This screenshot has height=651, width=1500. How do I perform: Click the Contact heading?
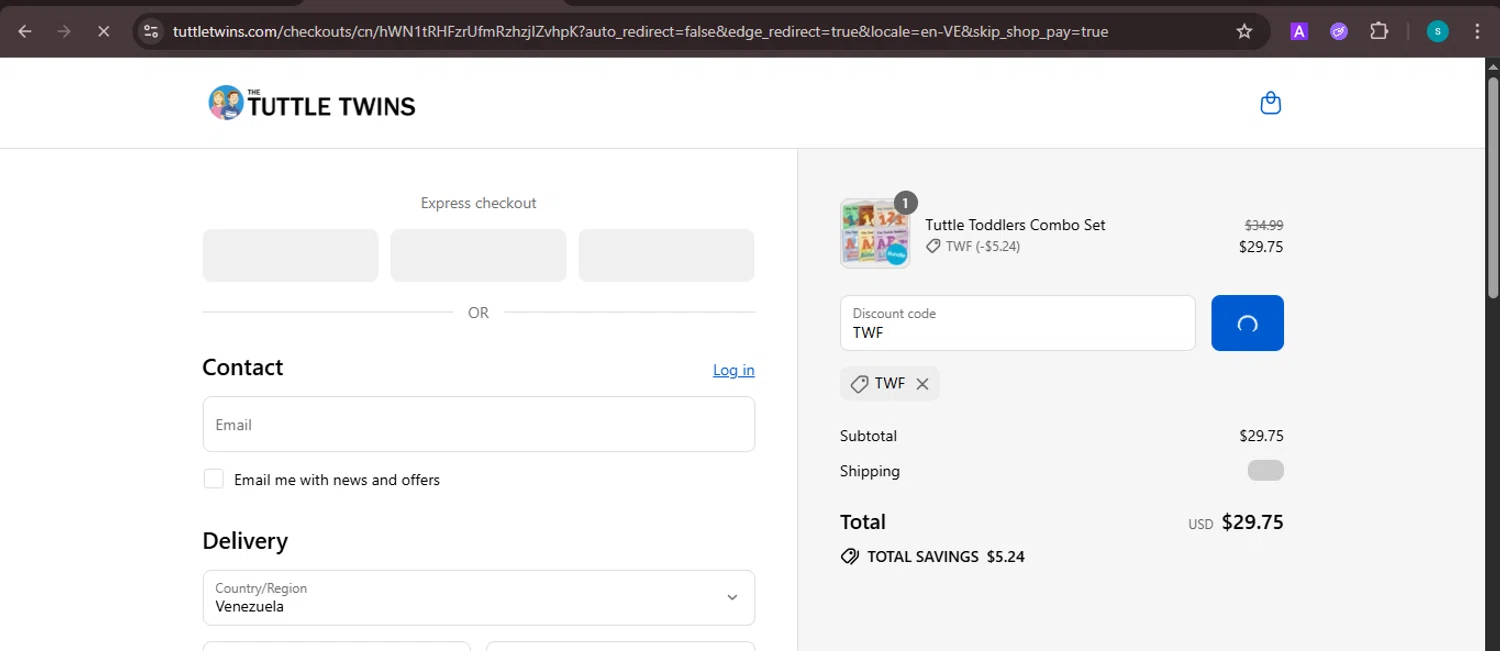pos(243,367)
